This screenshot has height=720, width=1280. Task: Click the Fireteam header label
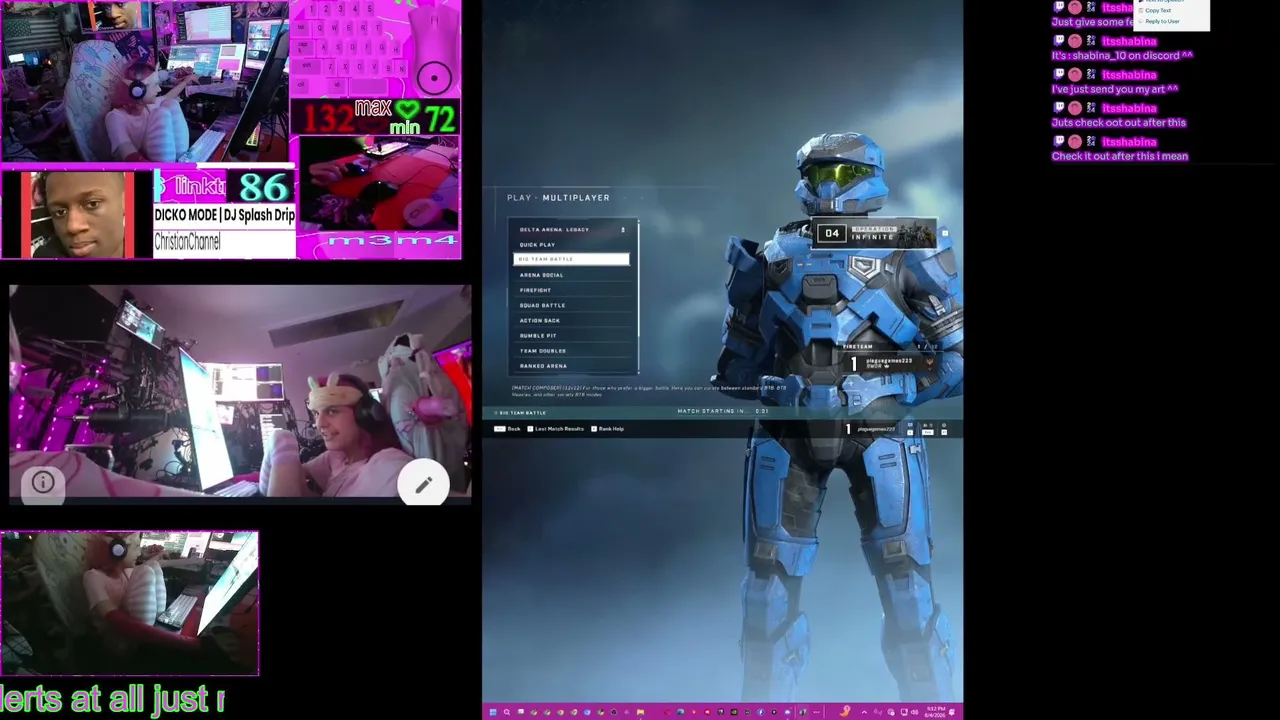tap(858, 346)
